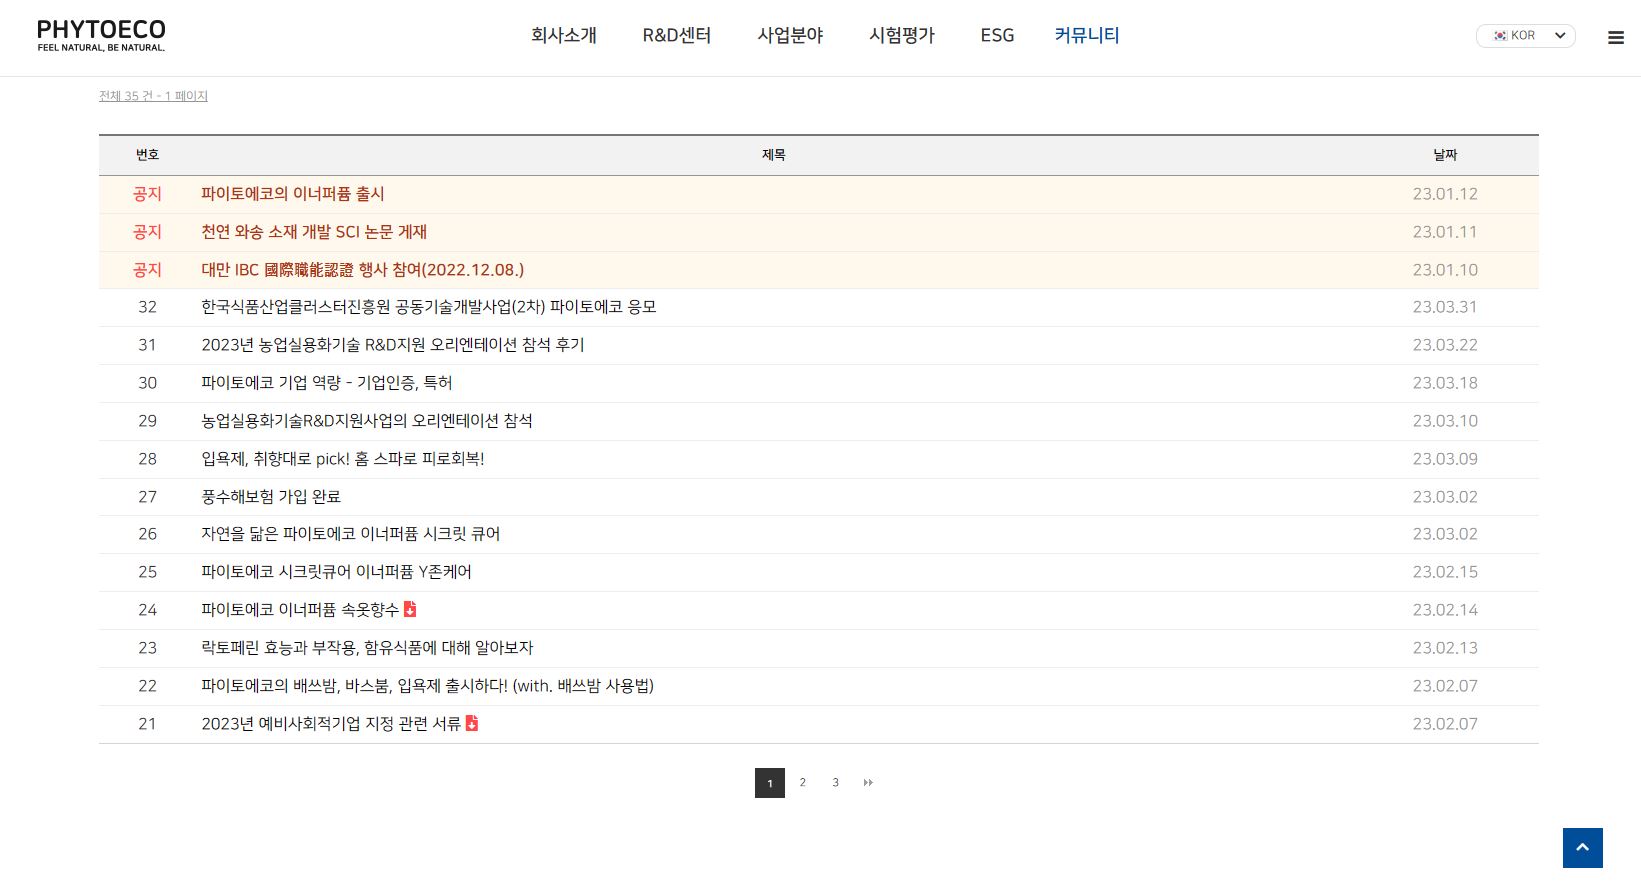Screen dimensions: 1641x882
Task: Open the 회사소개 menu
Action: tap(564, 35)
